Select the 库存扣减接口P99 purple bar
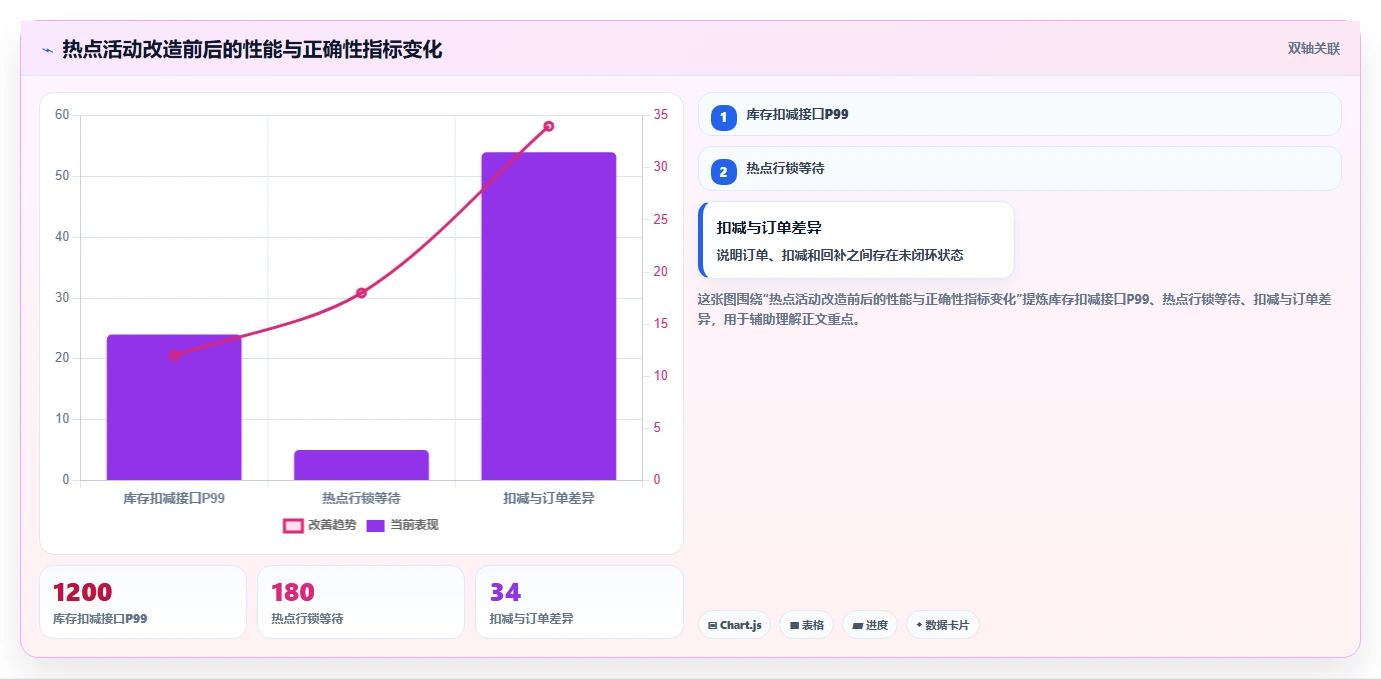 click(174, 407)
